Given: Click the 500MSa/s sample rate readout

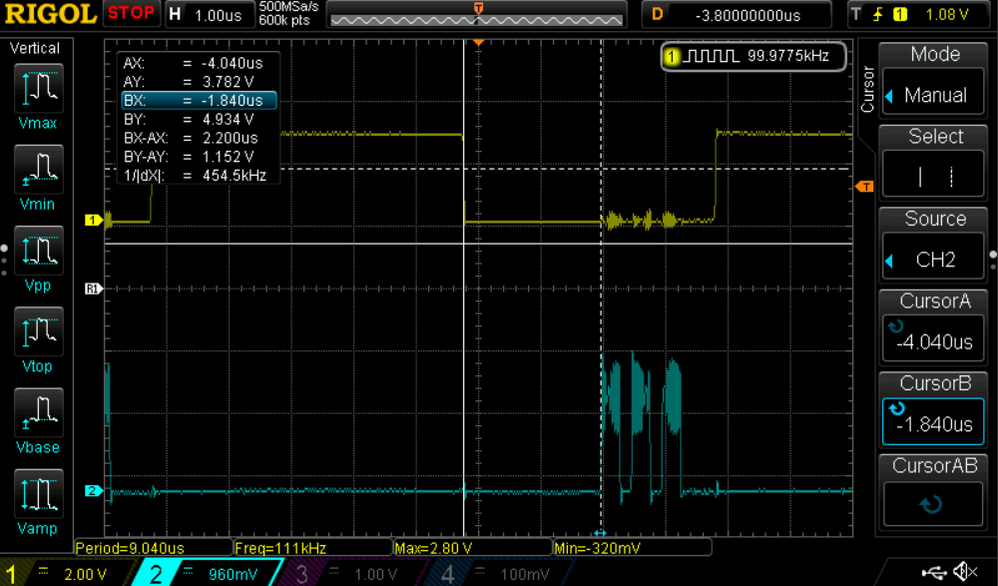Looking at the screenshot, I should click(288, 7).
